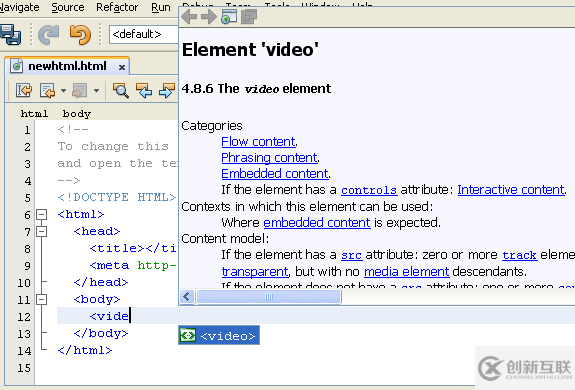Collapse the <body> code fold
This screenshot has height=390, width=575.
(42, 300)
